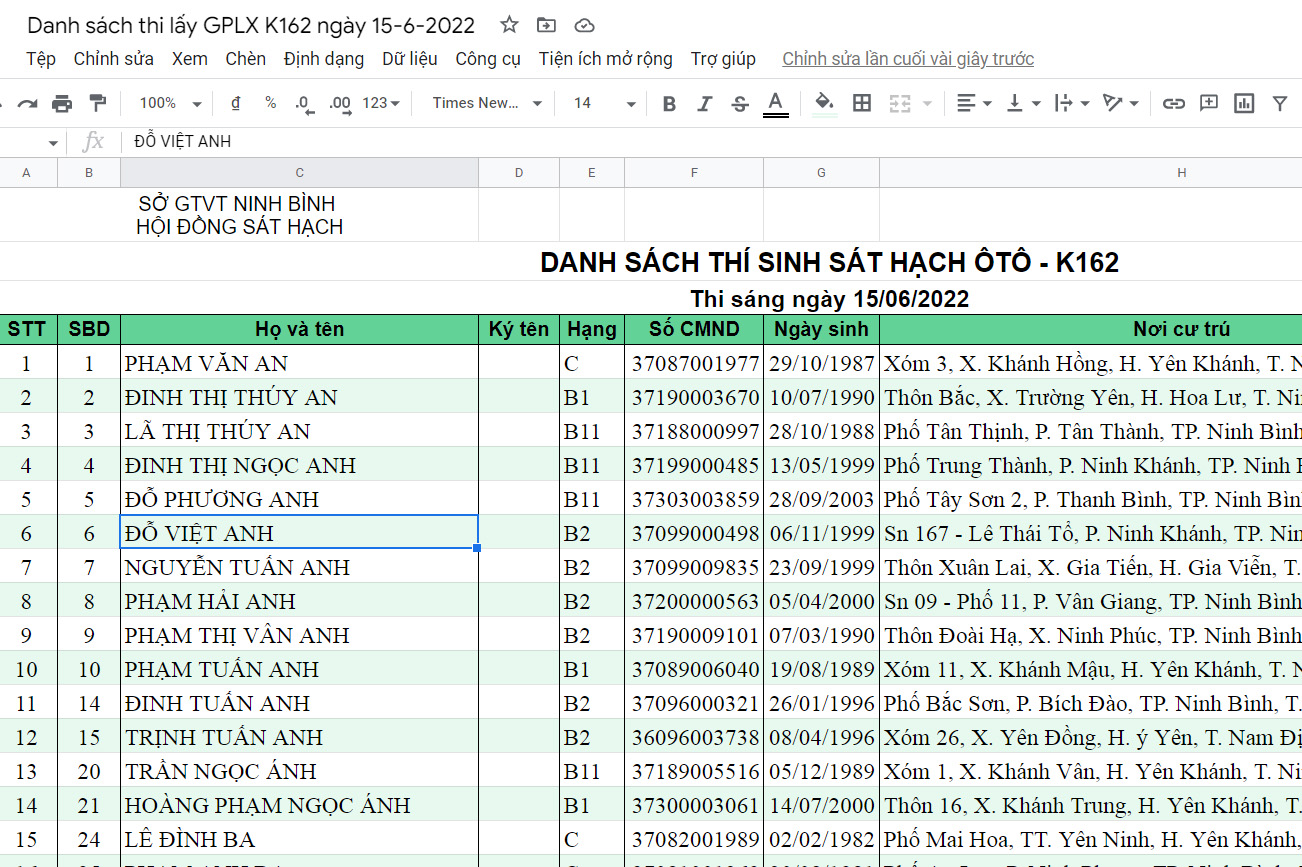Click the print icon in toolbar
Screen dimensions: 1302x867
point(62,103)
